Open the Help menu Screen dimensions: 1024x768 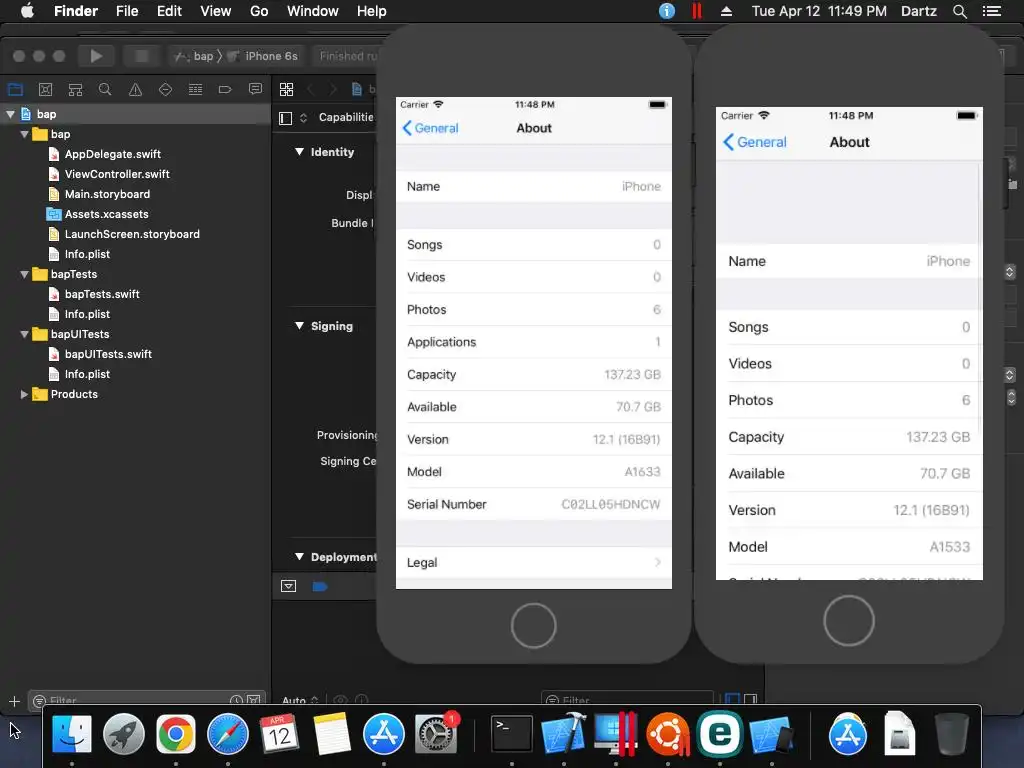tap(372, 11)
